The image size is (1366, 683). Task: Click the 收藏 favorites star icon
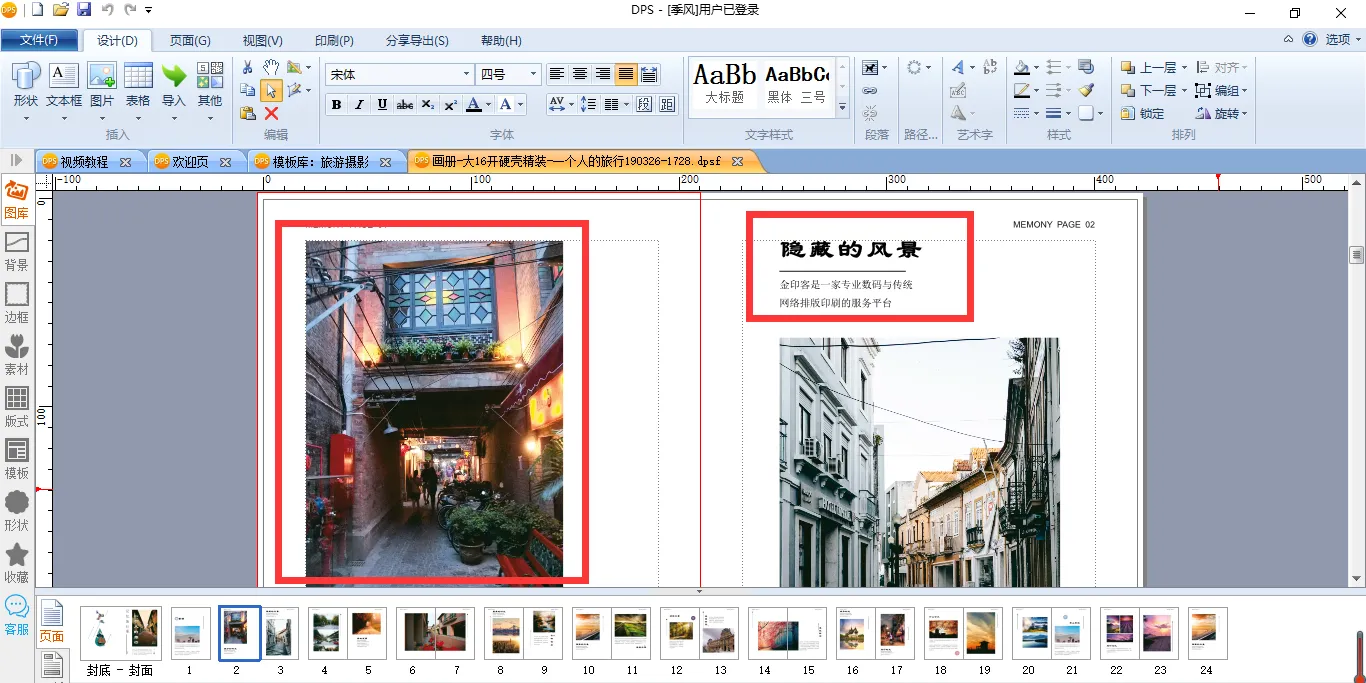click(x=17, y=563)
